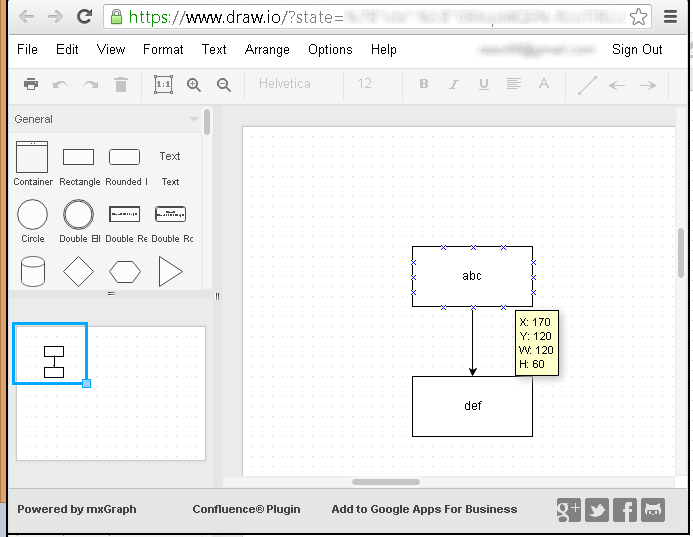693x537 pixels.
Task: Select the Diamond shape in the palette
Action: pyautogui.click(x=78, y=271)
